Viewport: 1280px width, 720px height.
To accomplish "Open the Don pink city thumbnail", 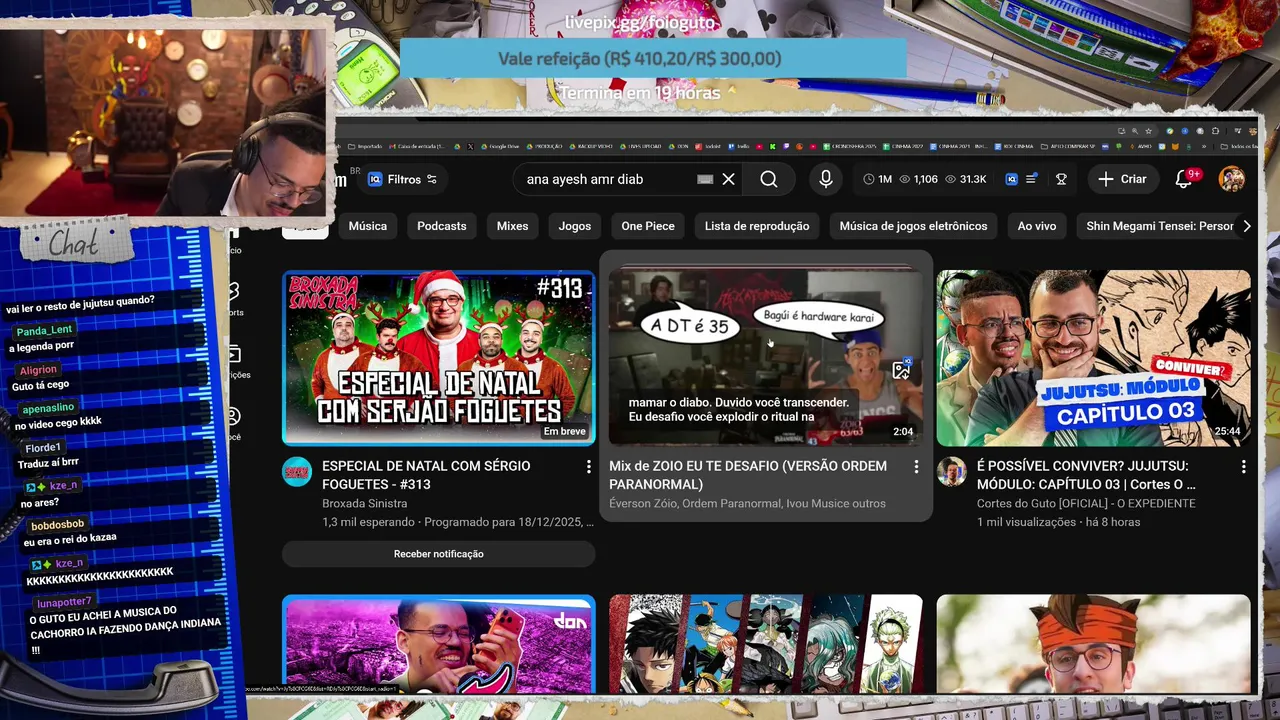I will [x=439, y=644].
